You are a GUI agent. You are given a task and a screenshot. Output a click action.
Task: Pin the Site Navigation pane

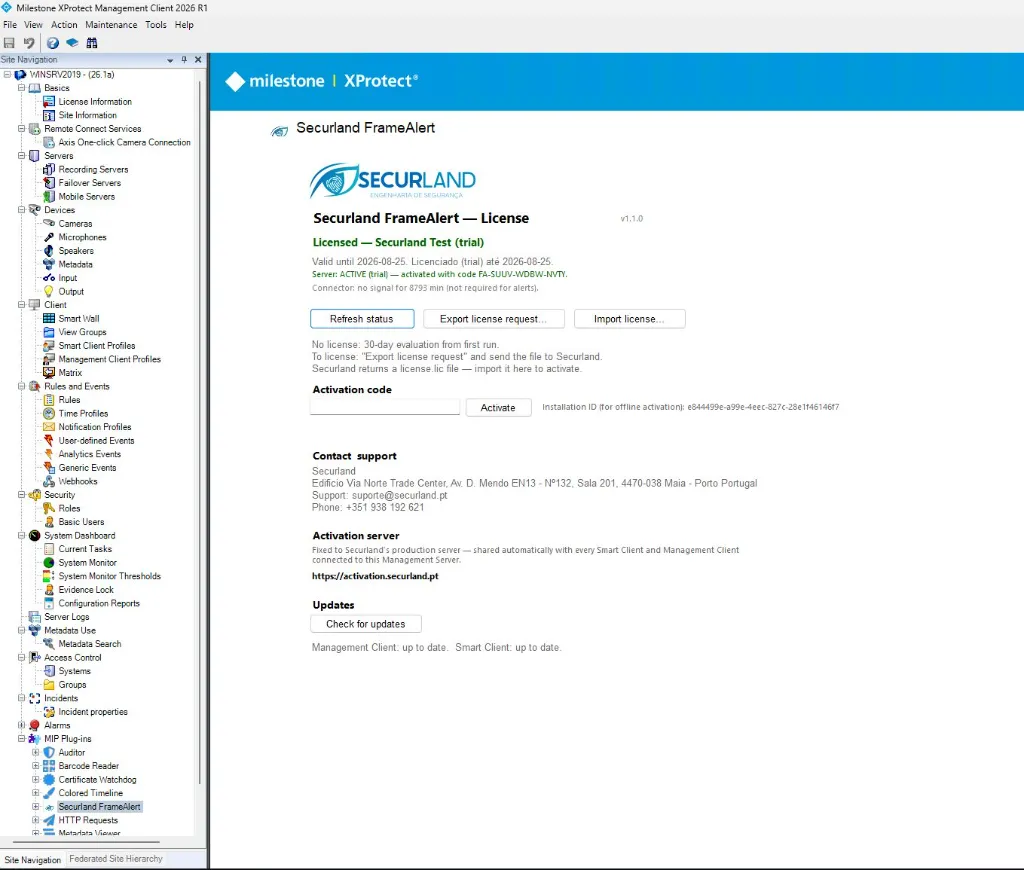point(184,59)
